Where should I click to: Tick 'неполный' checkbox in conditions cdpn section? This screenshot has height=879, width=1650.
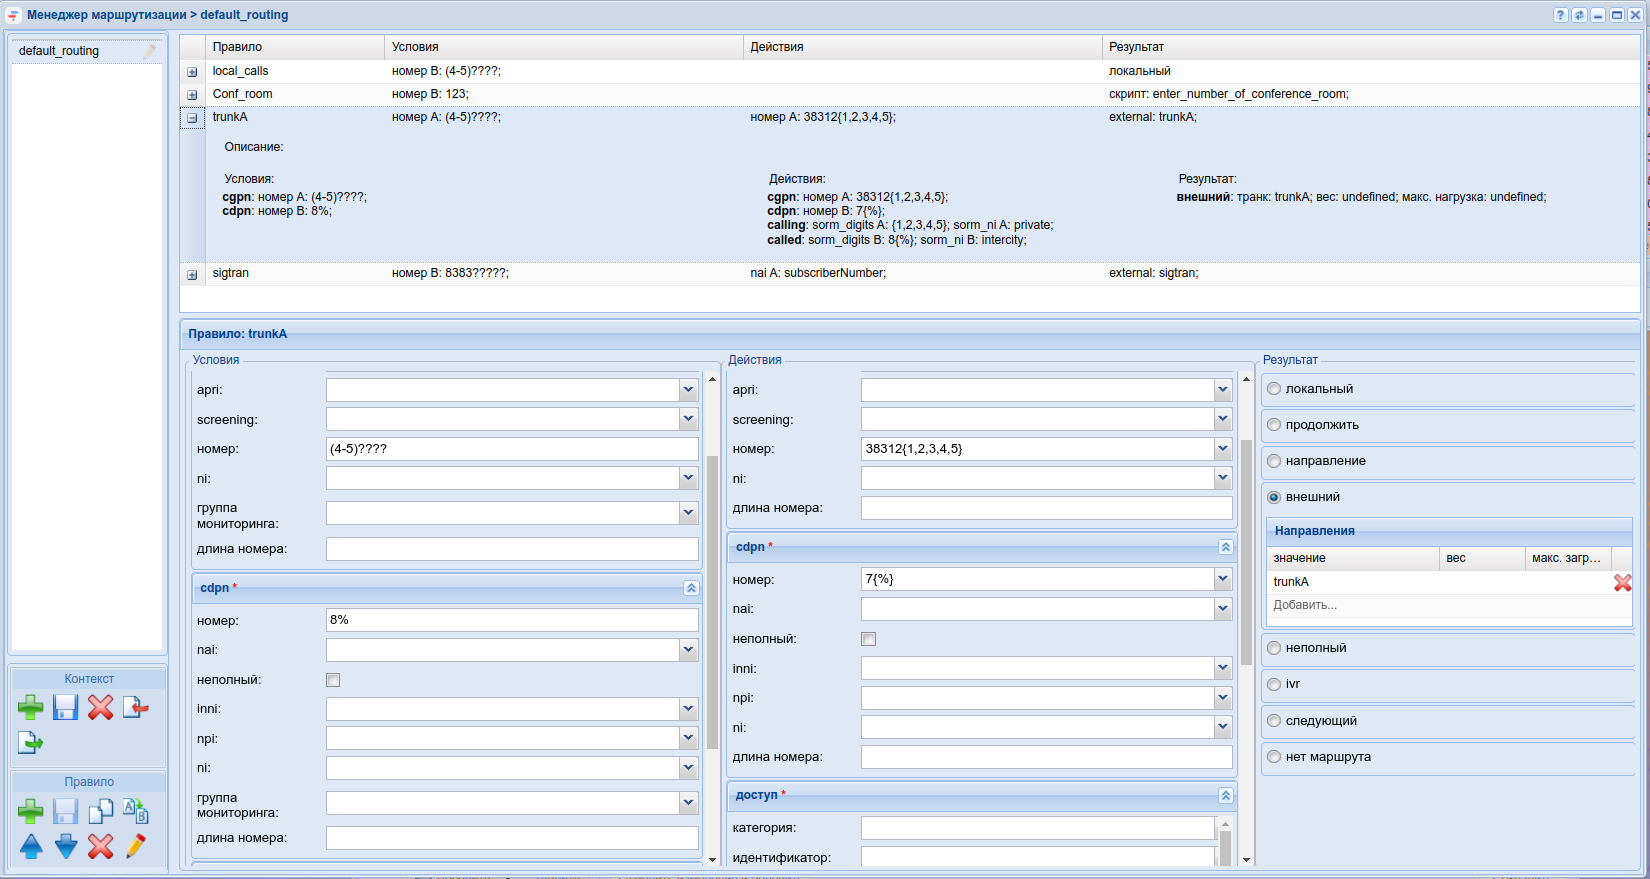click(x=333, y=680)
